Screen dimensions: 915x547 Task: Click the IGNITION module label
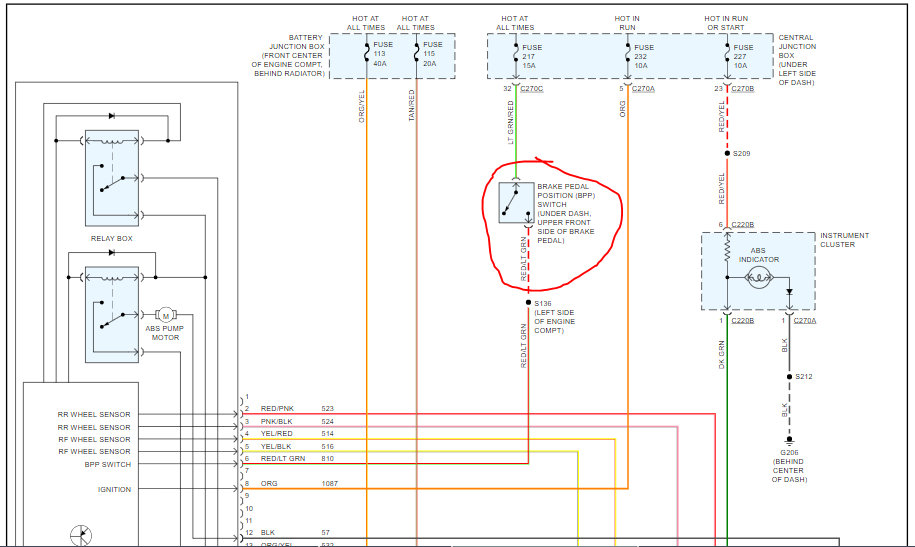tap(114, 489)
